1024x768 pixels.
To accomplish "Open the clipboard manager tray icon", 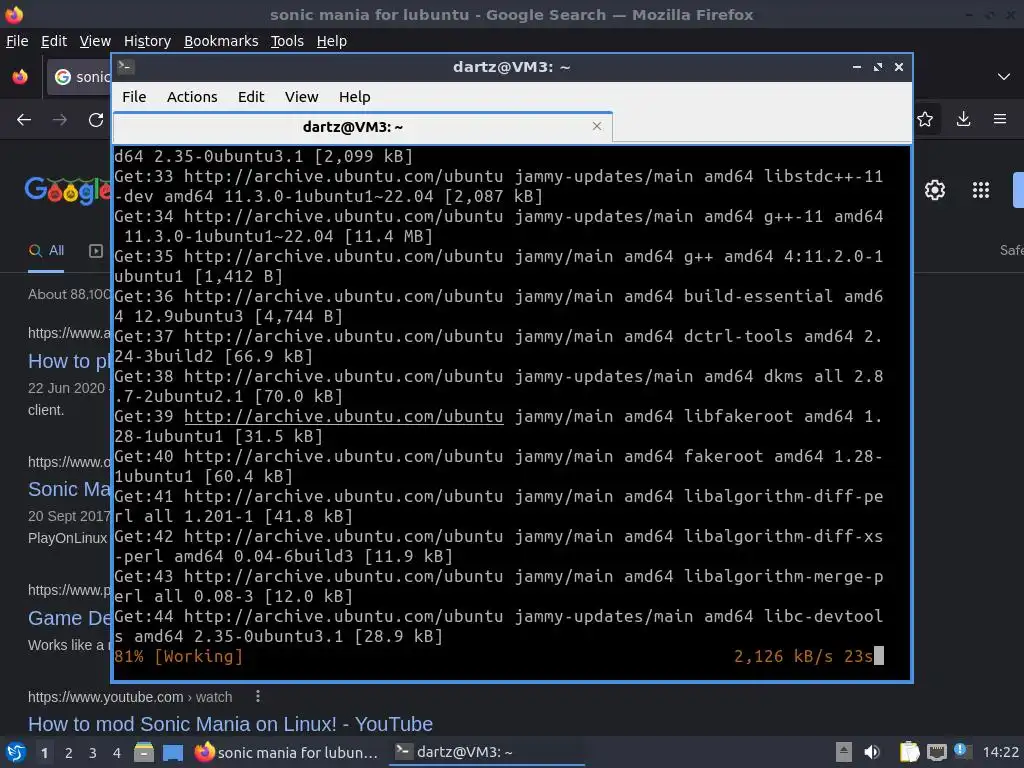I will [x=909, y=752].
